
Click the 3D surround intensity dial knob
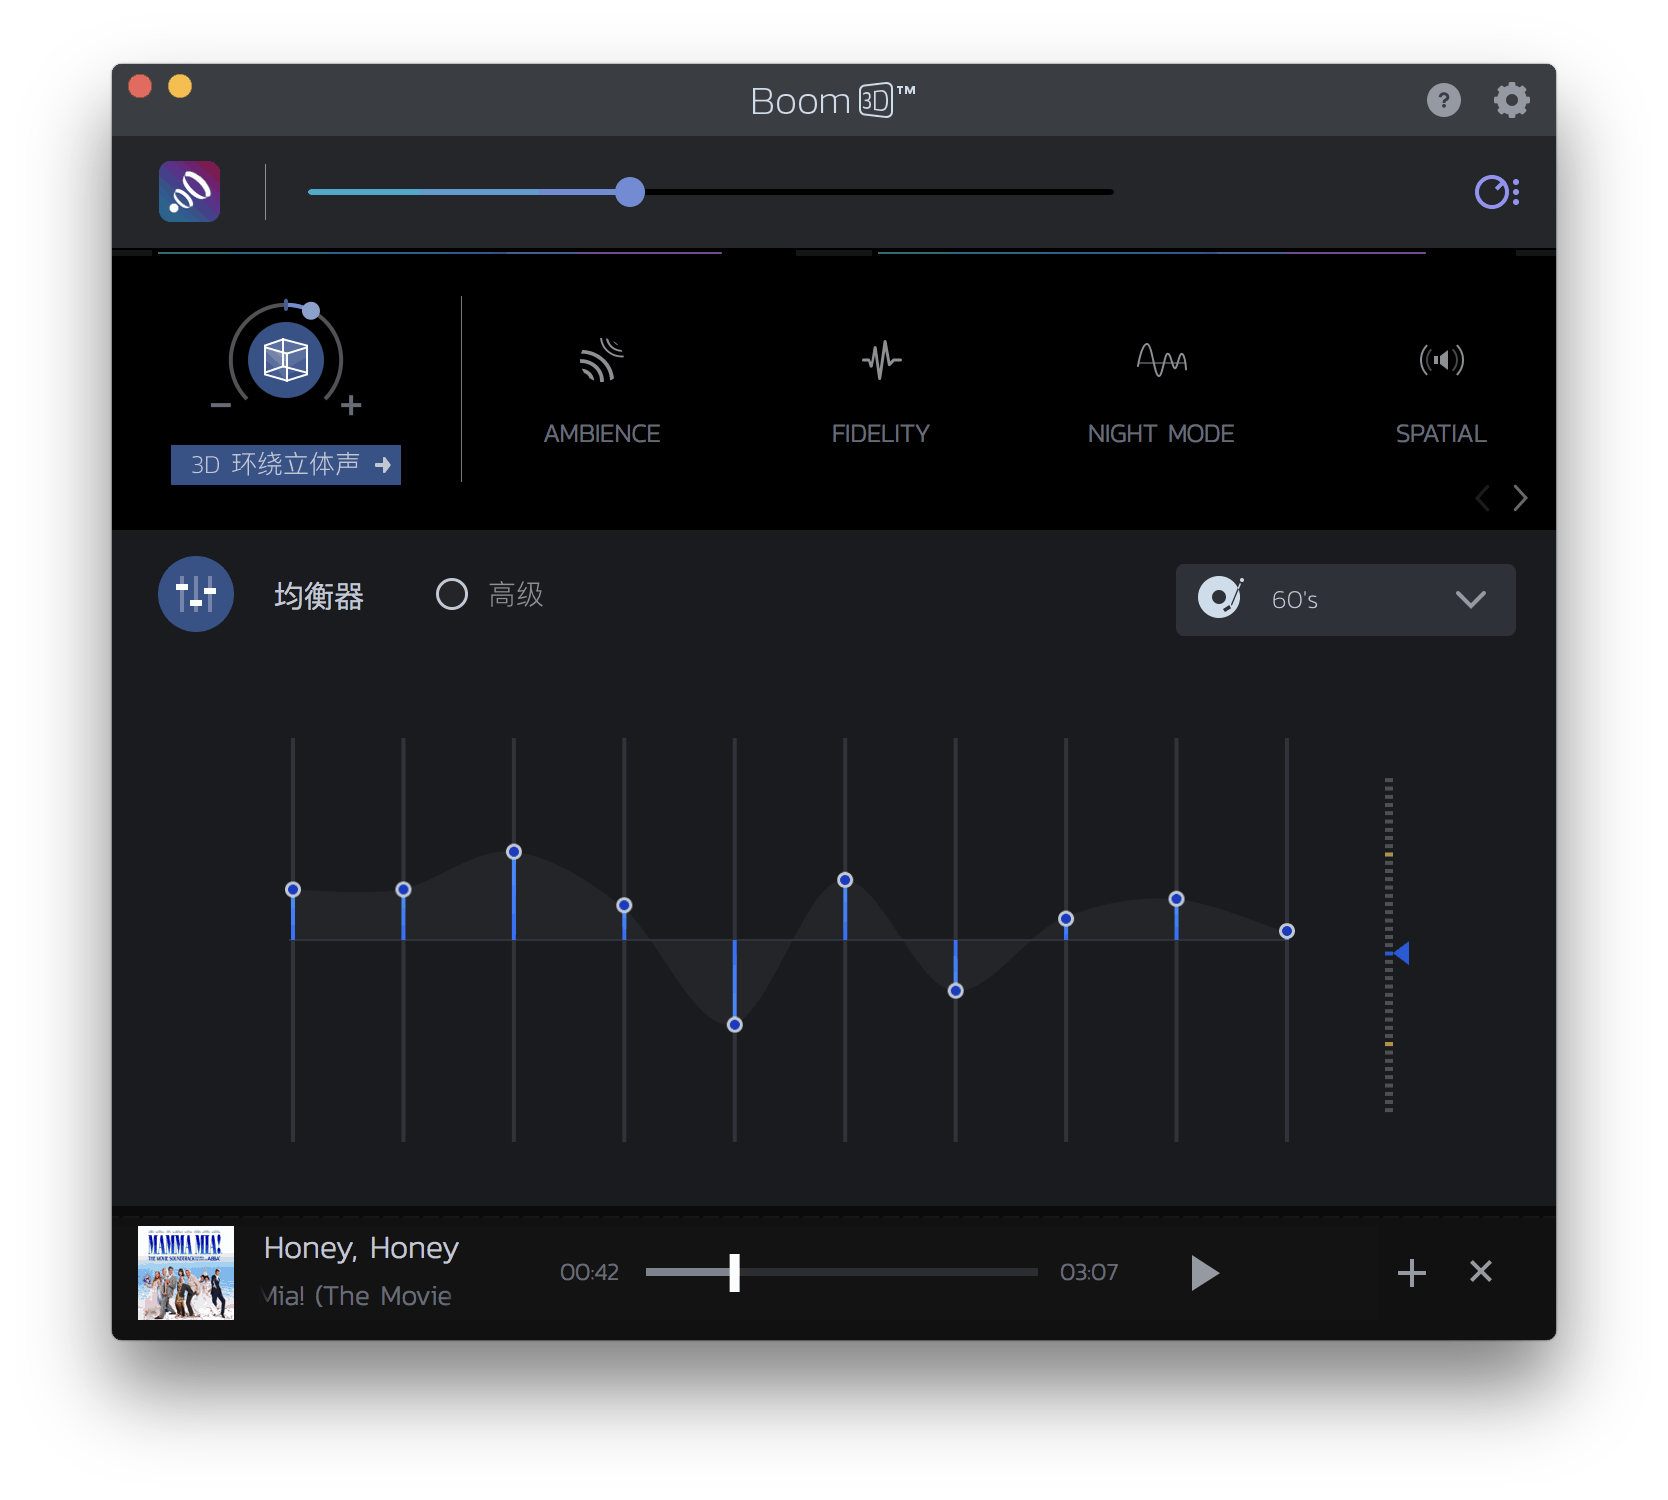click(311, 311)
